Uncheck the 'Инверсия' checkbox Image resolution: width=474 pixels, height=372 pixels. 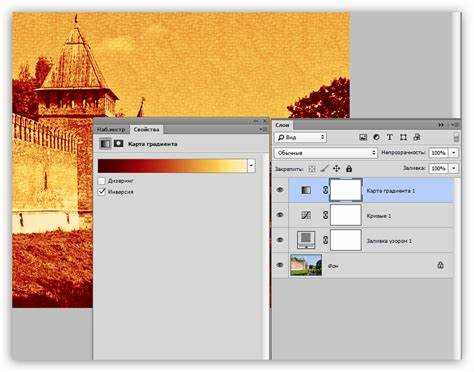102,192
